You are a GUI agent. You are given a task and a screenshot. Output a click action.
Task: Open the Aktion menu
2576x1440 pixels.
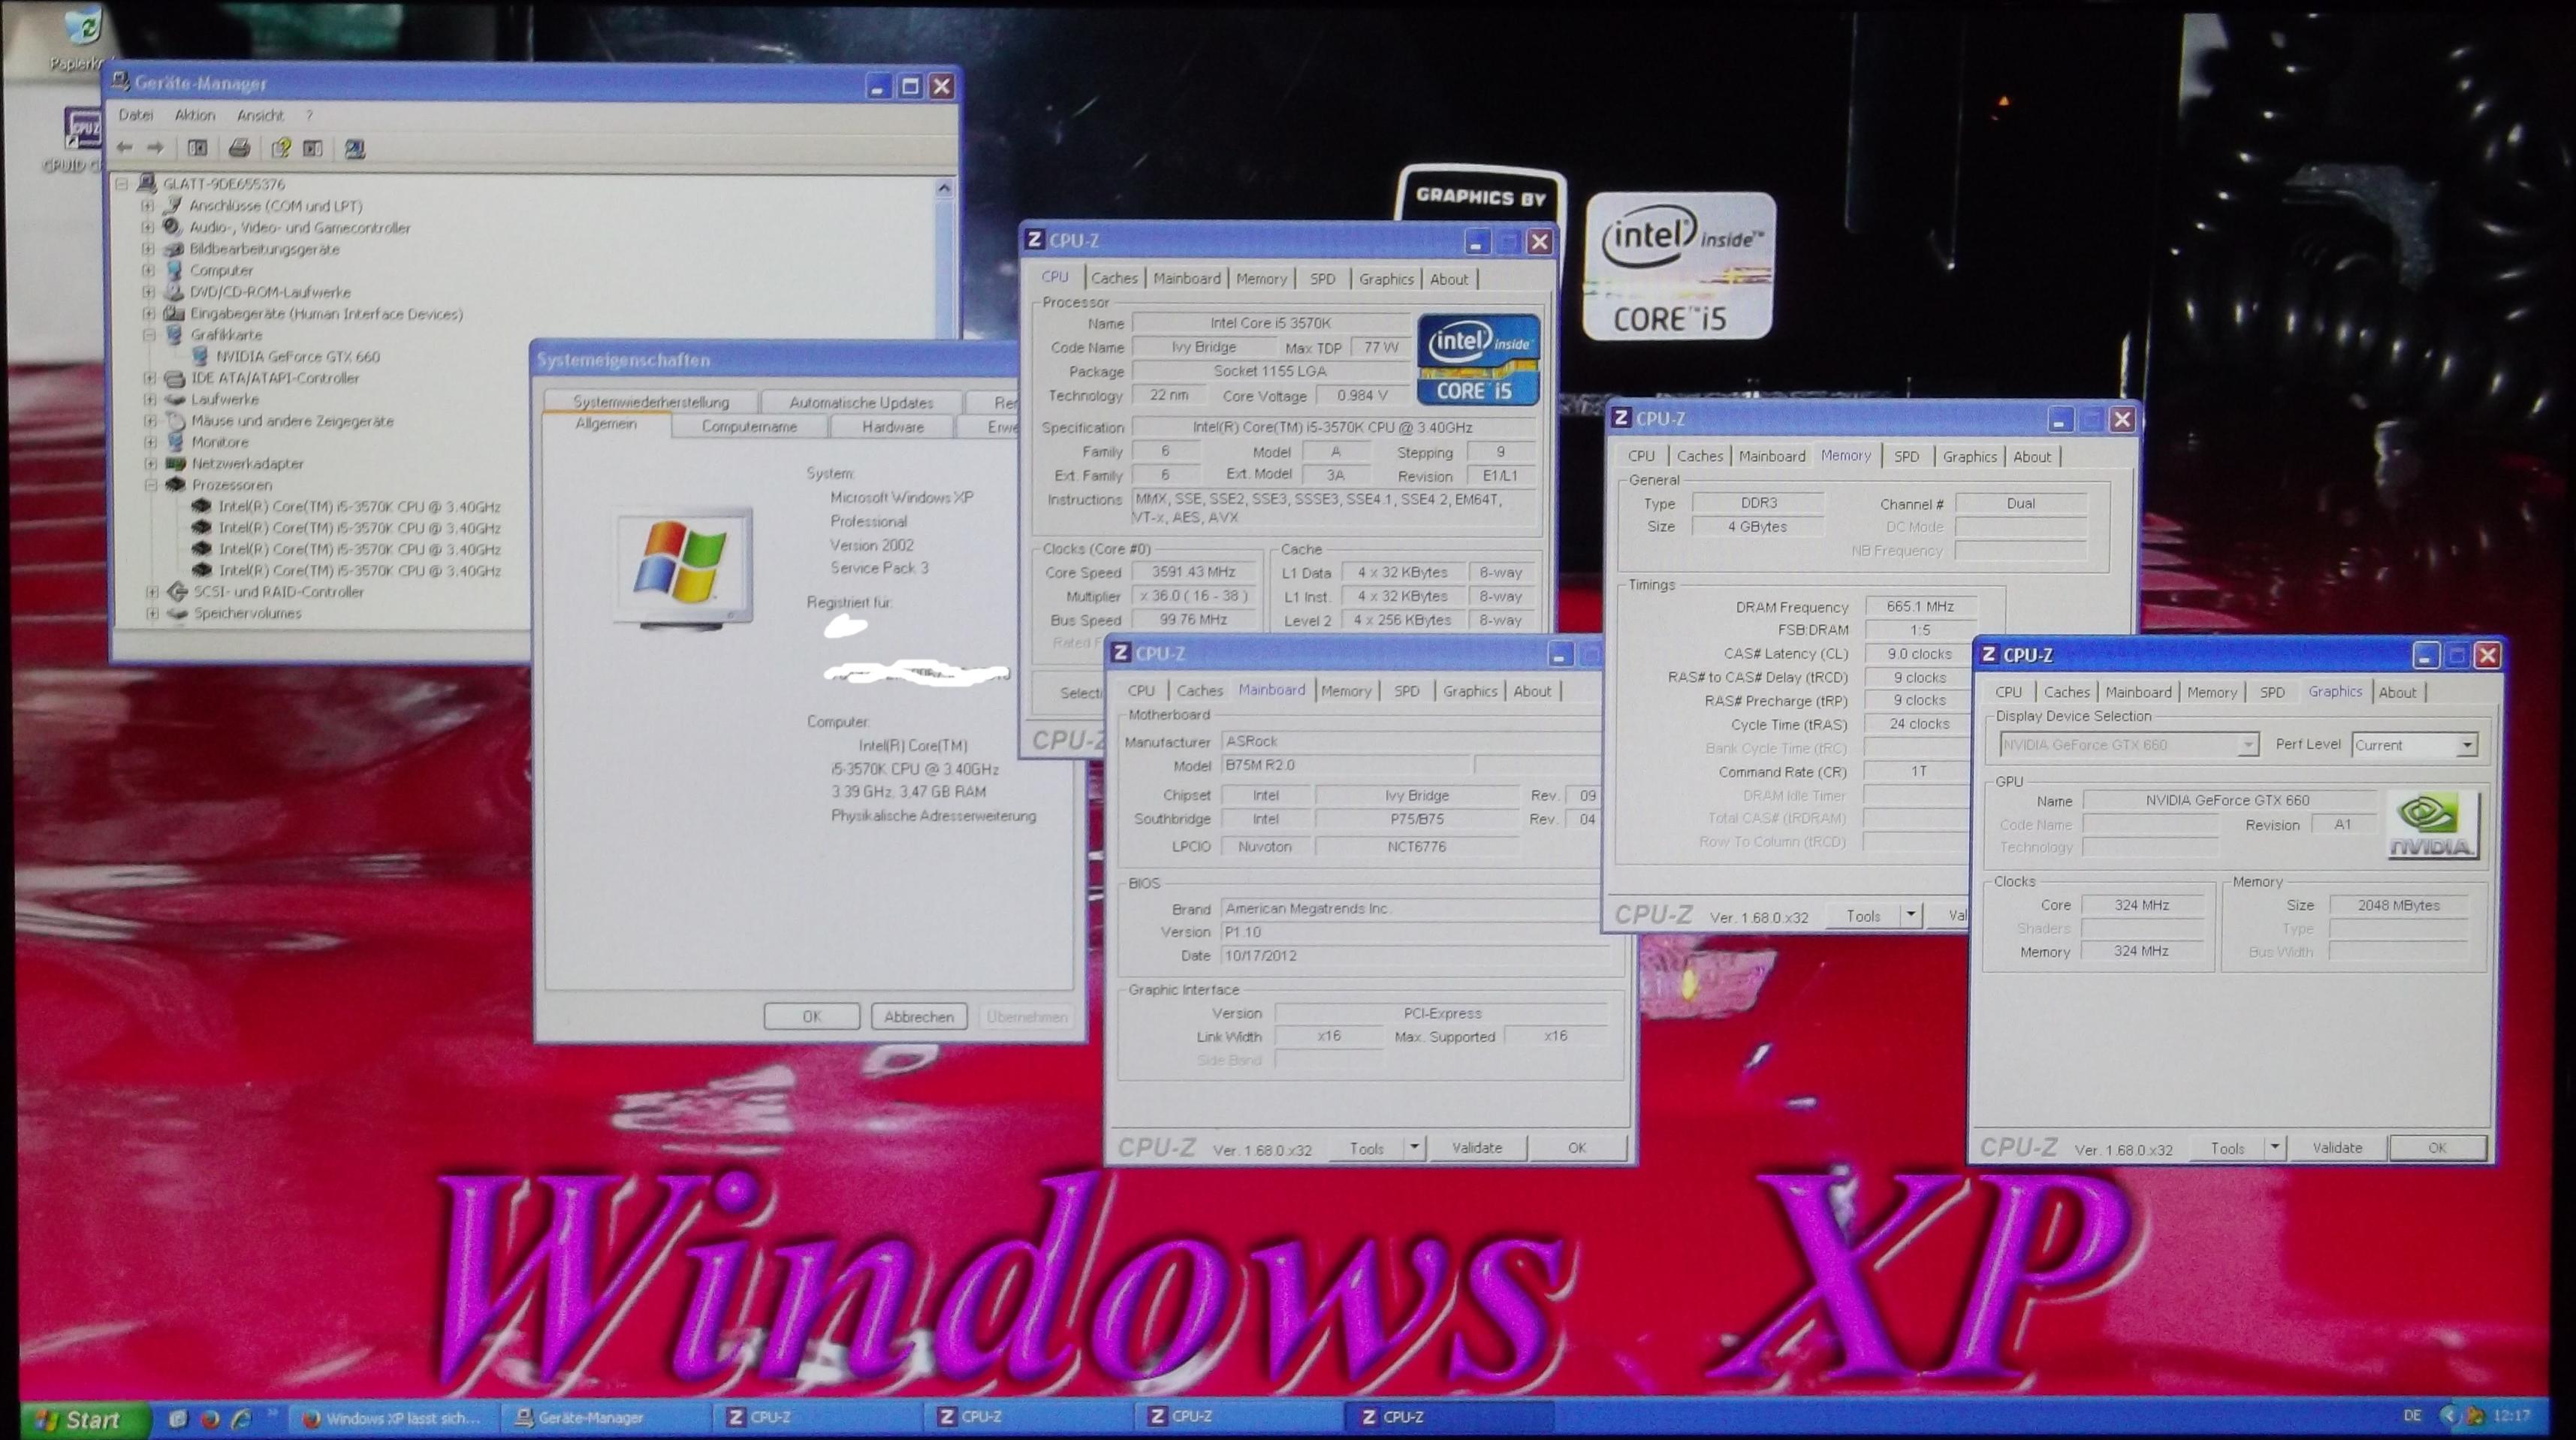pos(194,116)
